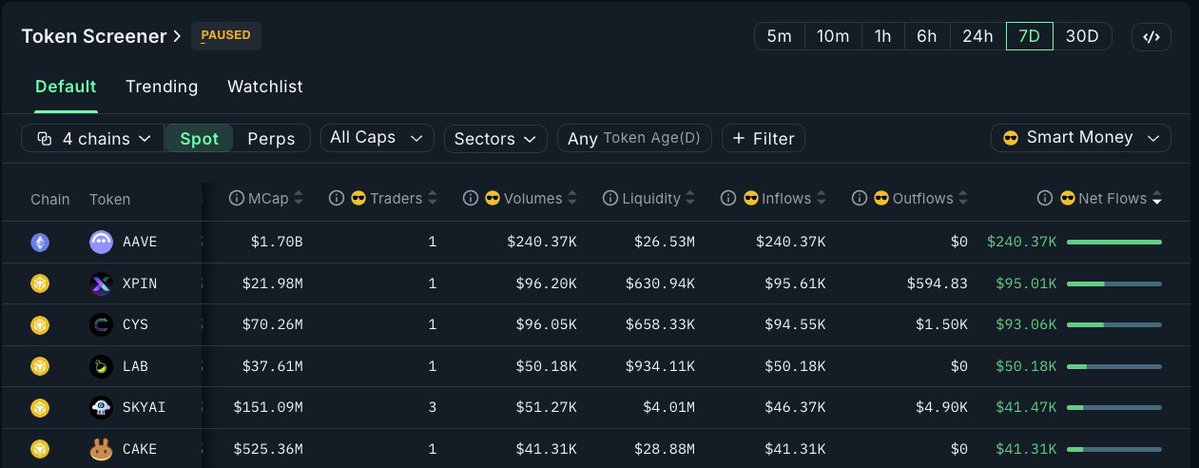Screen dimensions: 1199x468
Task: Click the Liquidity column info icon
Action: coord(610,199)
